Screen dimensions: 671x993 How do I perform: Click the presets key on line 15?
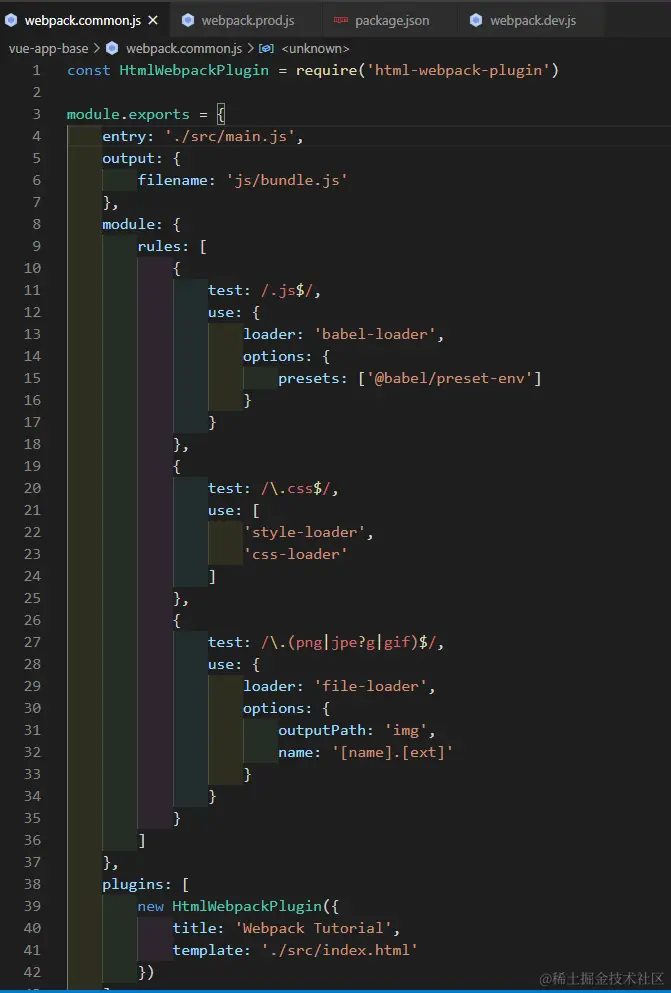pyautogui.click(x=309, y=379)
